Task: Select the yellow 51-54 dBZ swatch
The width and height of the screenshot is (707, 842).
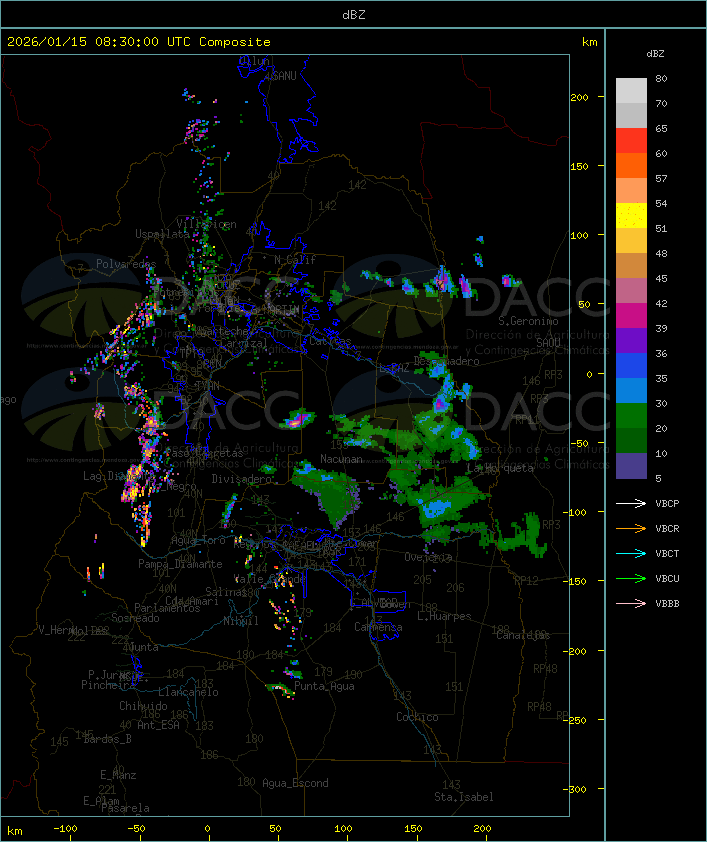Action: click(x=631, y=216)
